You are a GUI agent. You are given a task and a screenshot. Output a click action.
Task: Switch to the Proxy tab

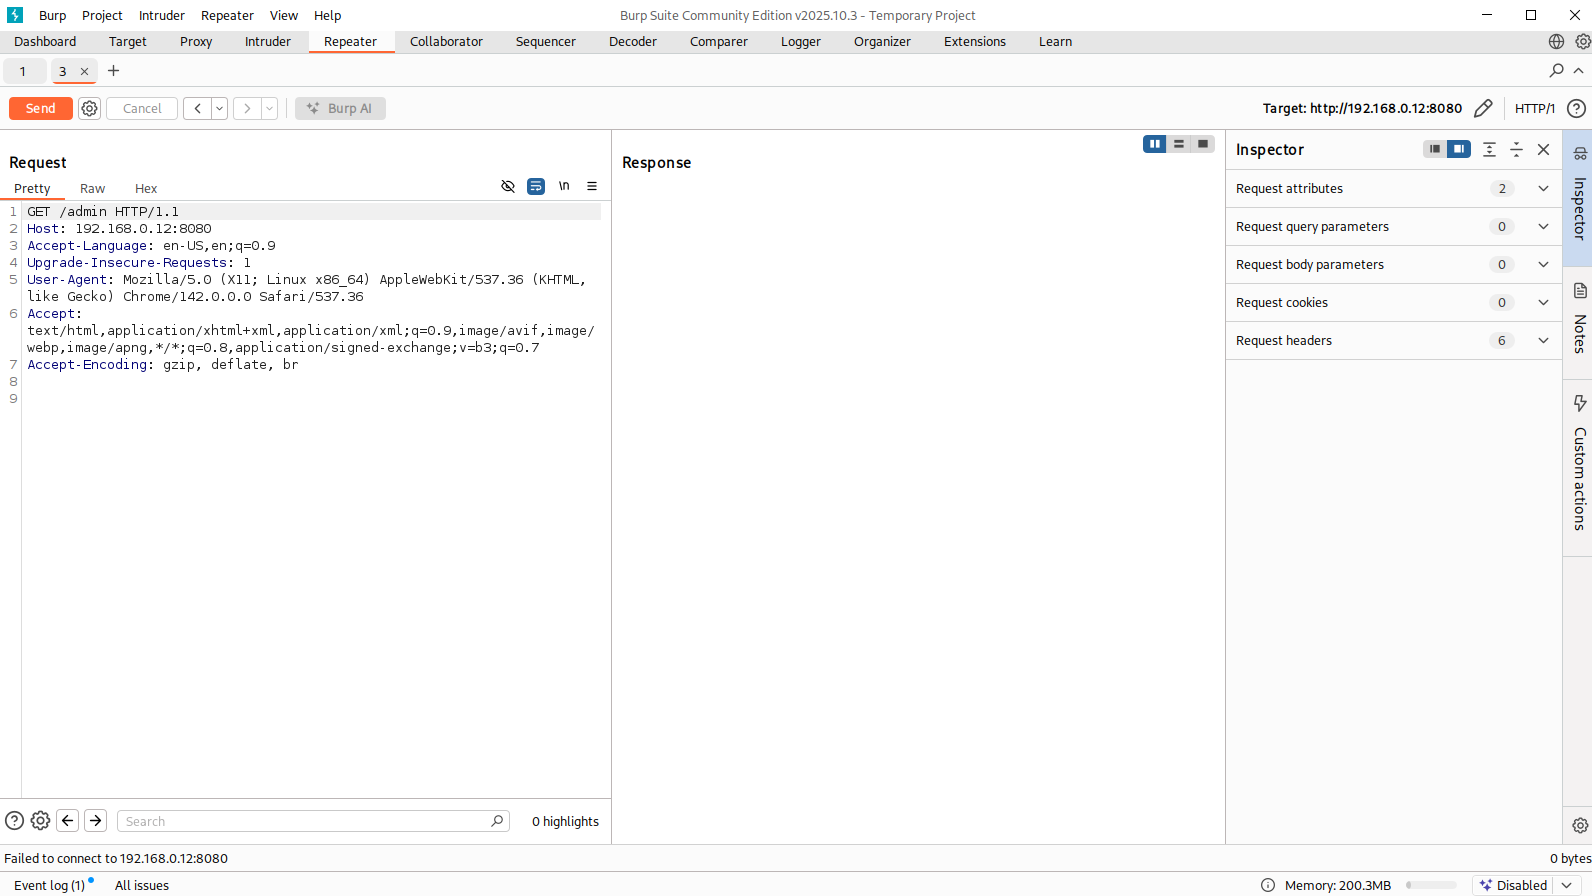(x=196, y=42)
